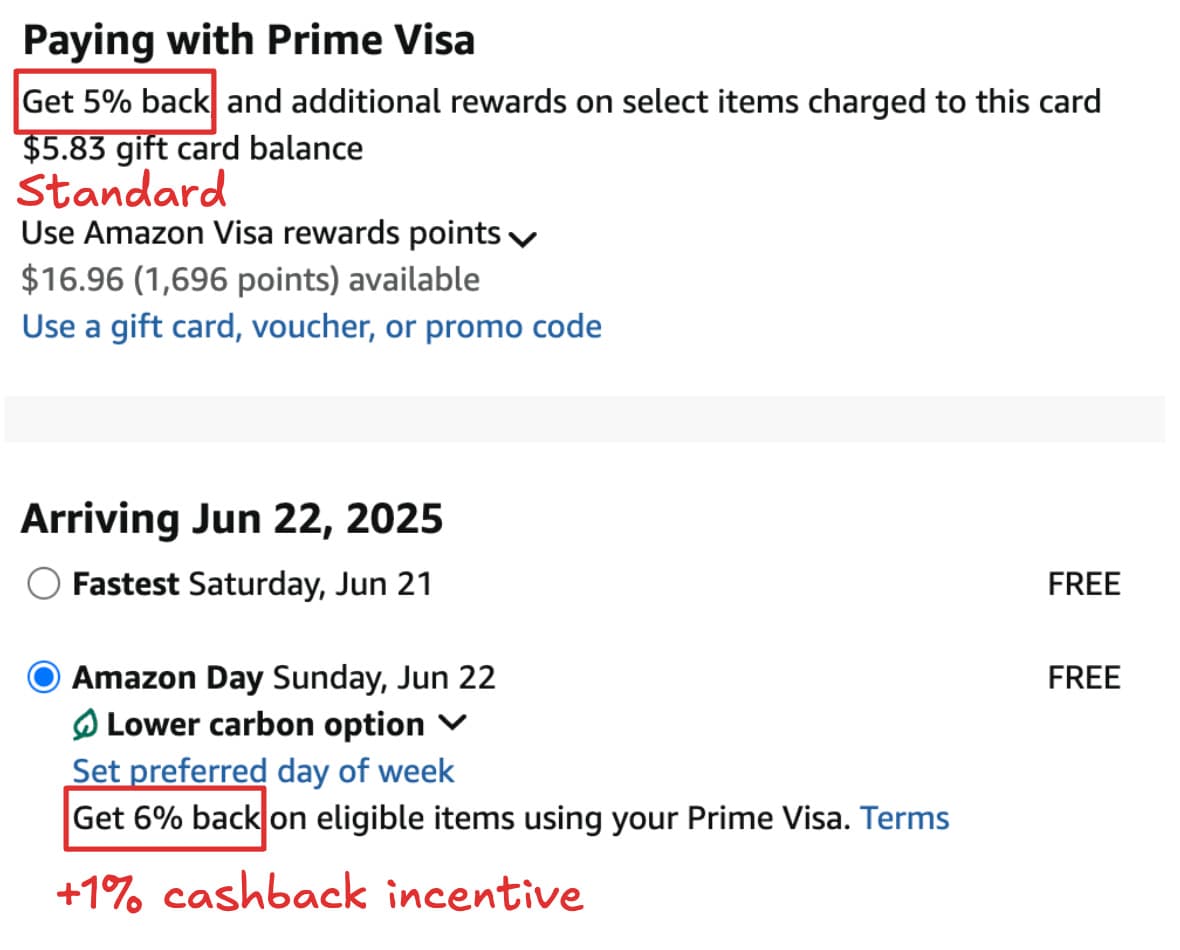Open the Set preferred day of week link
1180x950 pixels.
[x=263, y=772]
